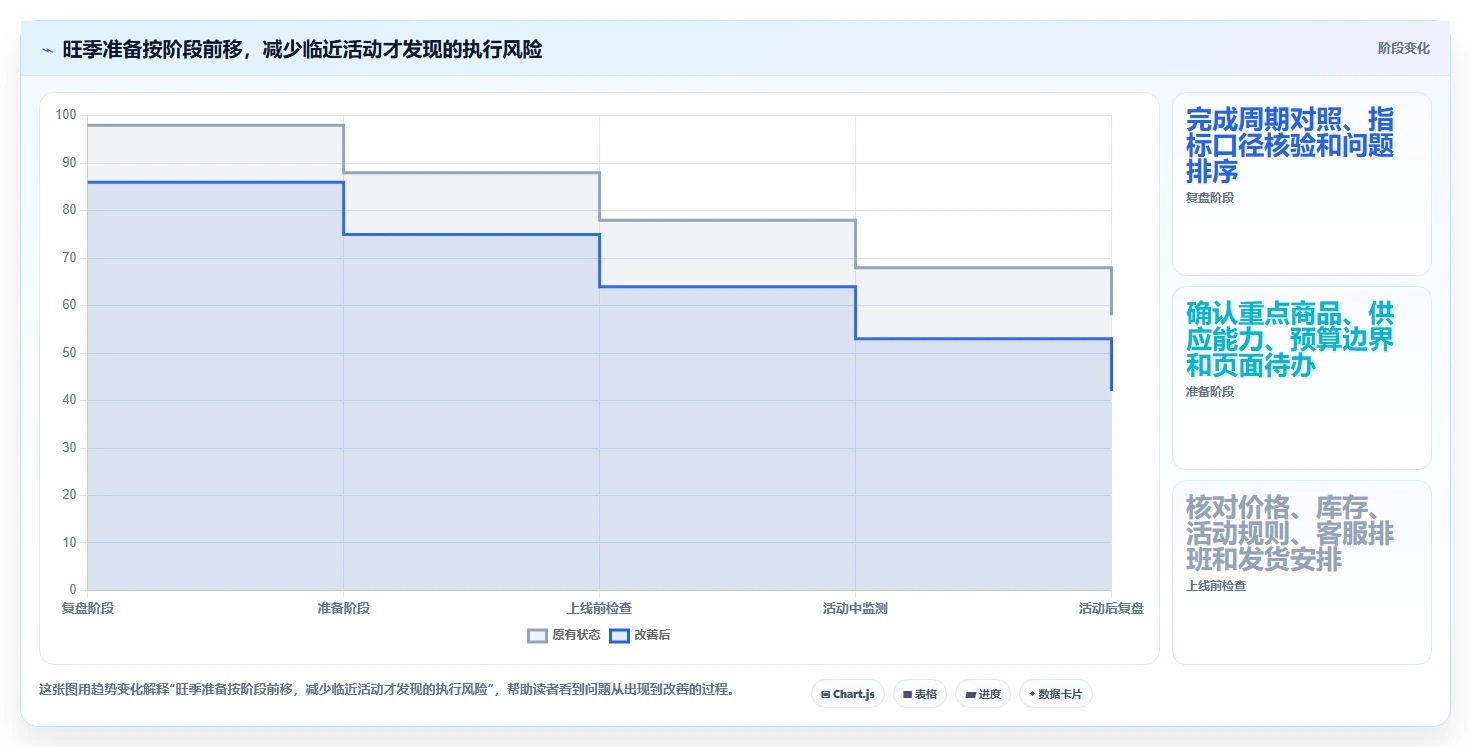
Task: Click the 进度 tag
Action: (983, 693)
